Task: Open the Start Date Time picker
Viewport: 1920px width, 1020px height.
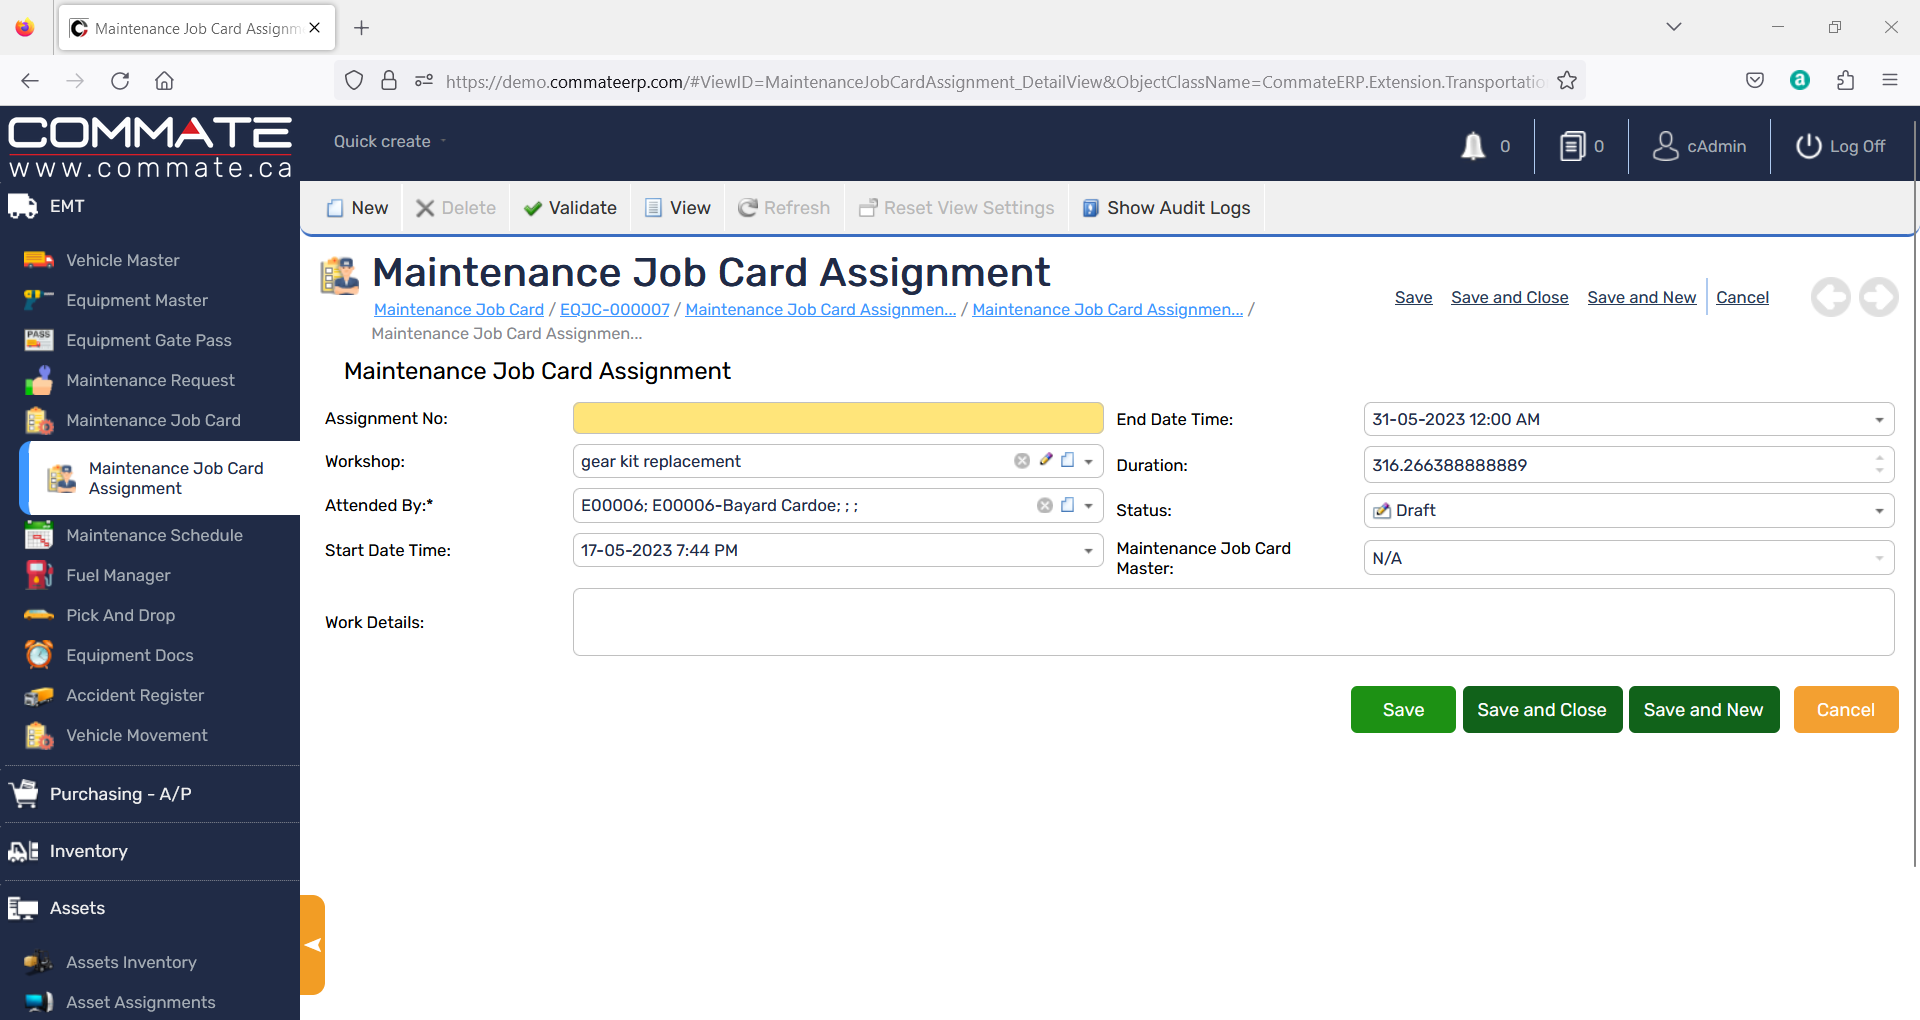Action: [x=1089, y=551]
